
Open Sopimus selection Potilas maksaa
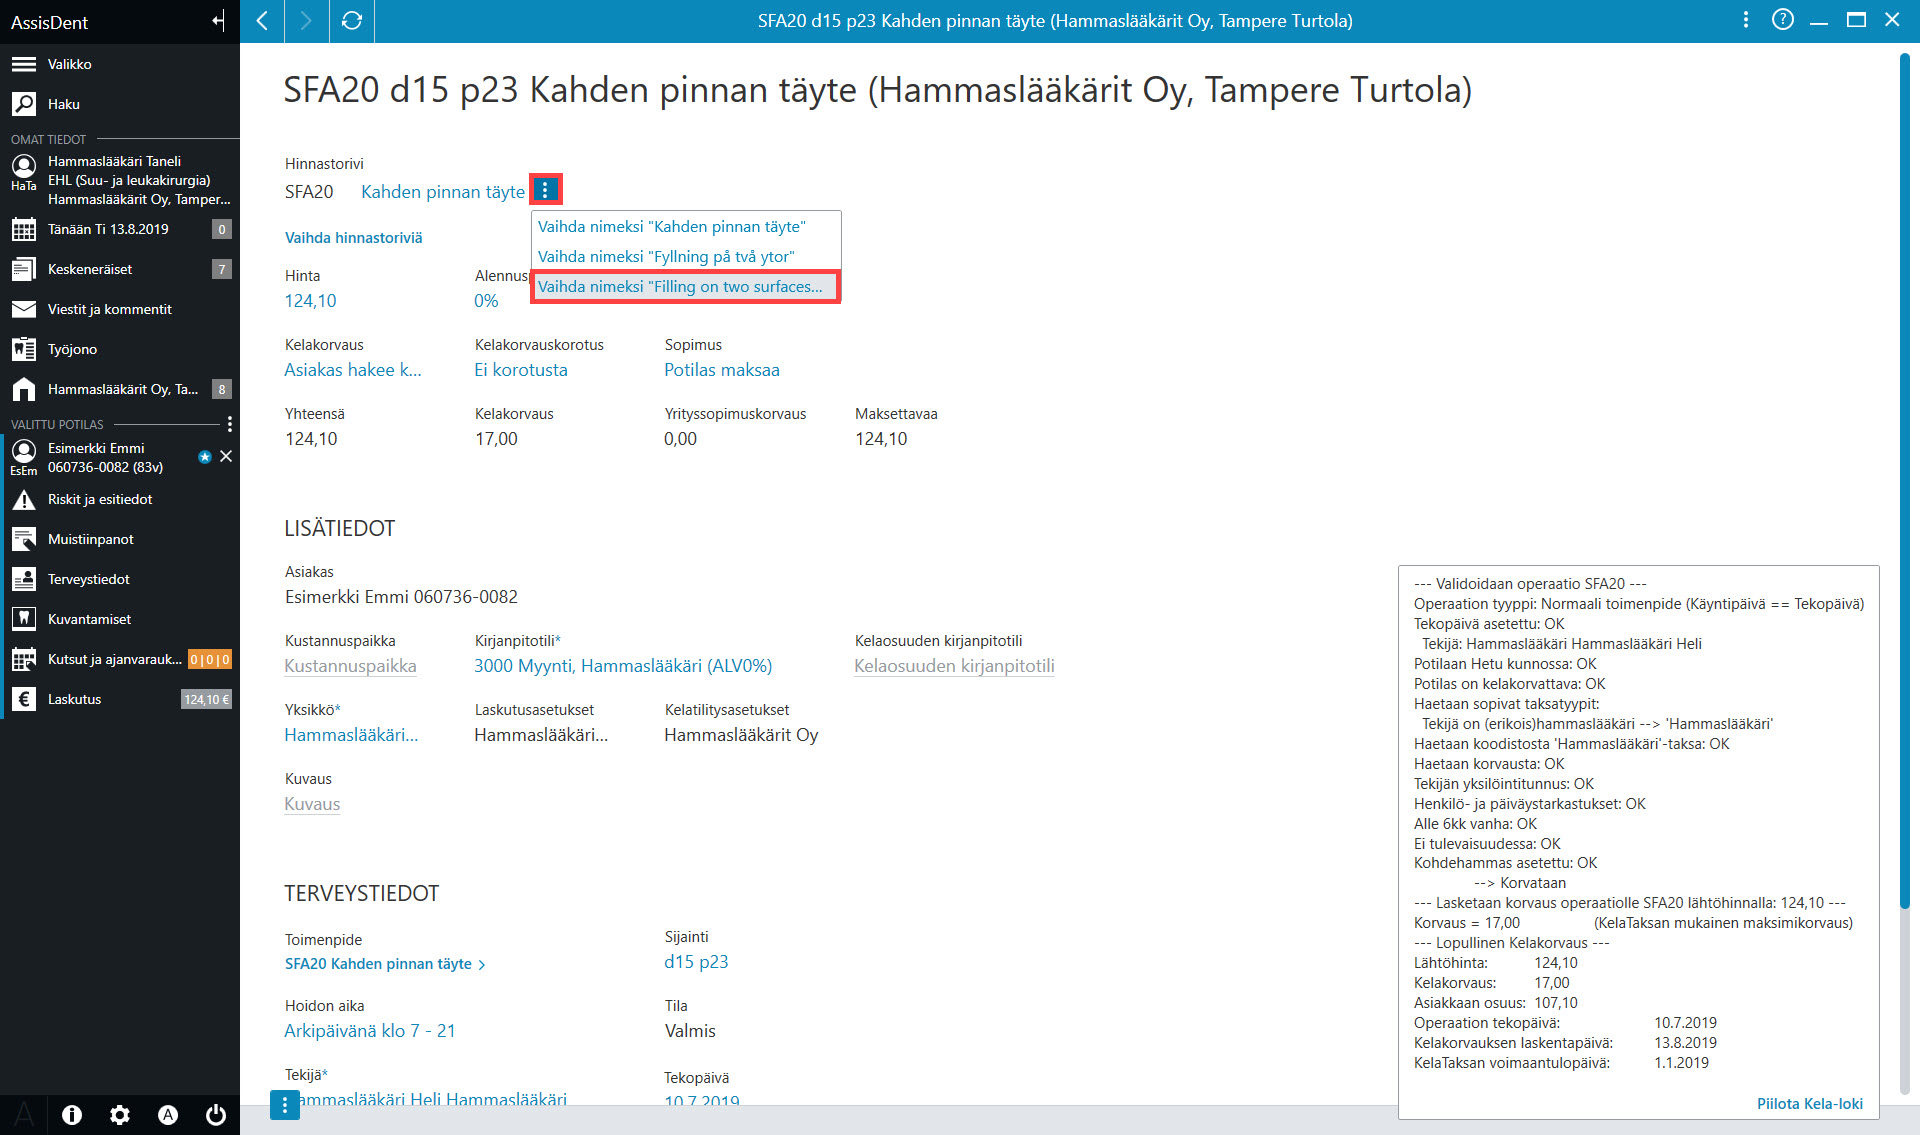pos(722,370)
